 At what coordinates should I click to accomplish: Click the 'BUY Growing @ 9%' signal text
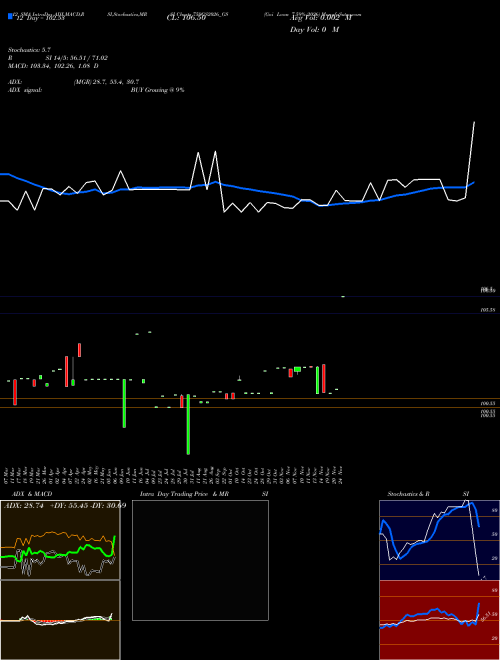click(157, 90)
